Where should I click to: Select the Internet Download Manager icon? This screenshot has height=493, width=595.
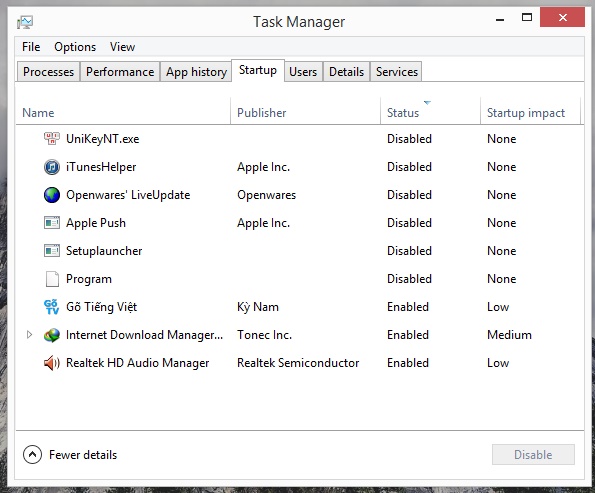[52, 335]
